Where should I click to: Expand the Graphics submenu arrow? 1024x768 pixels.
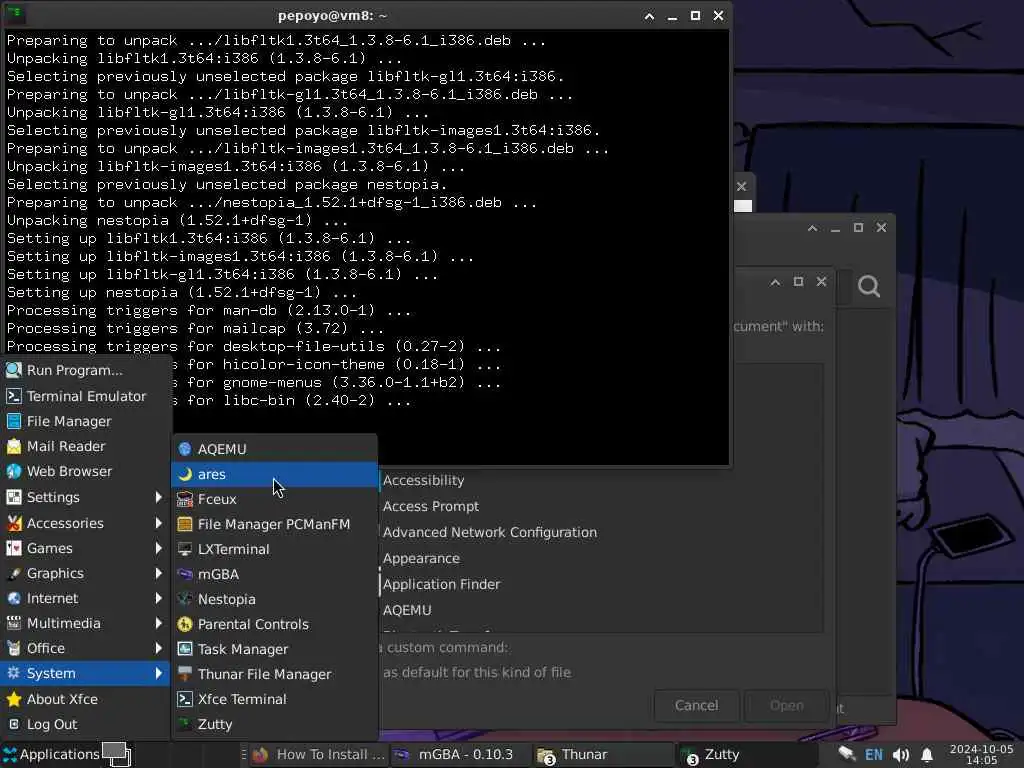pyautogui.click(x=159, y=573)
